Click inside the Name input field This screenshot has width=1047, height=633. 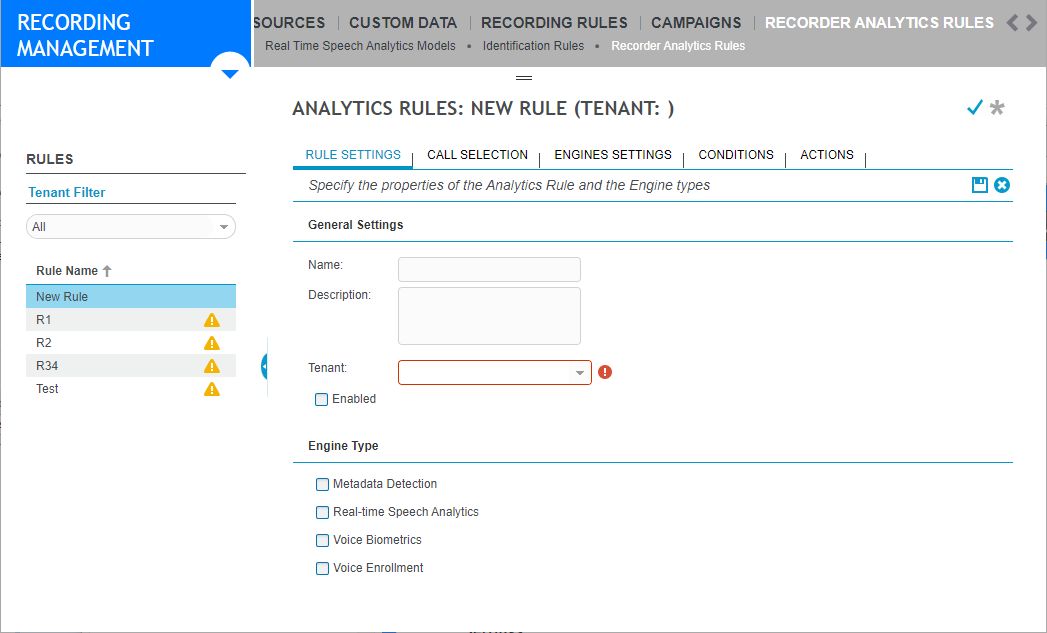489,269
